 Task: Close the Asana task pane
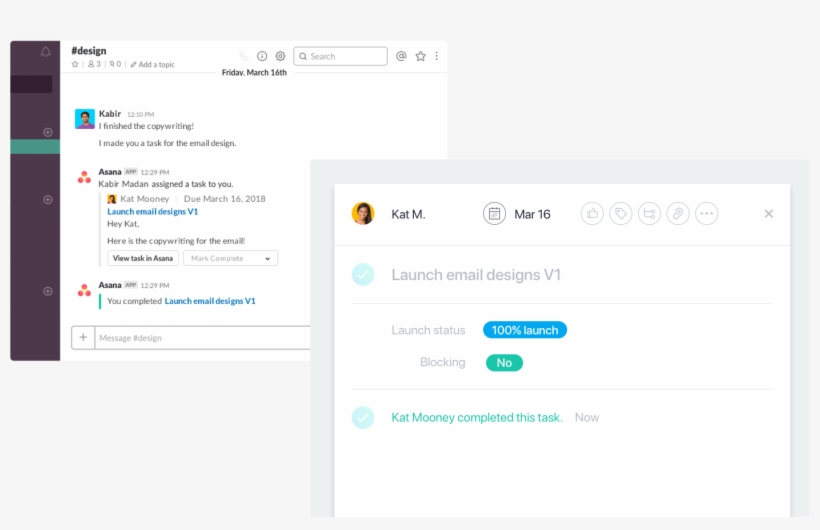click(768, 213)
